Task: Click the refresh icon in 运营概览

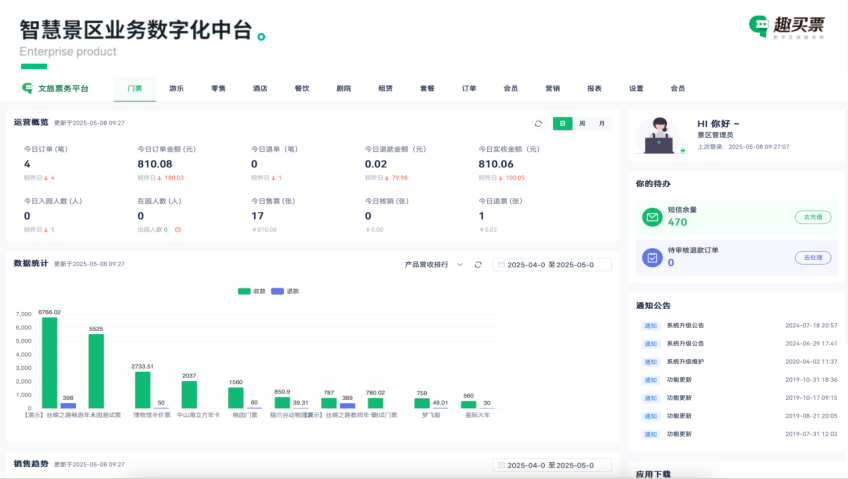Action: (539, 124)
